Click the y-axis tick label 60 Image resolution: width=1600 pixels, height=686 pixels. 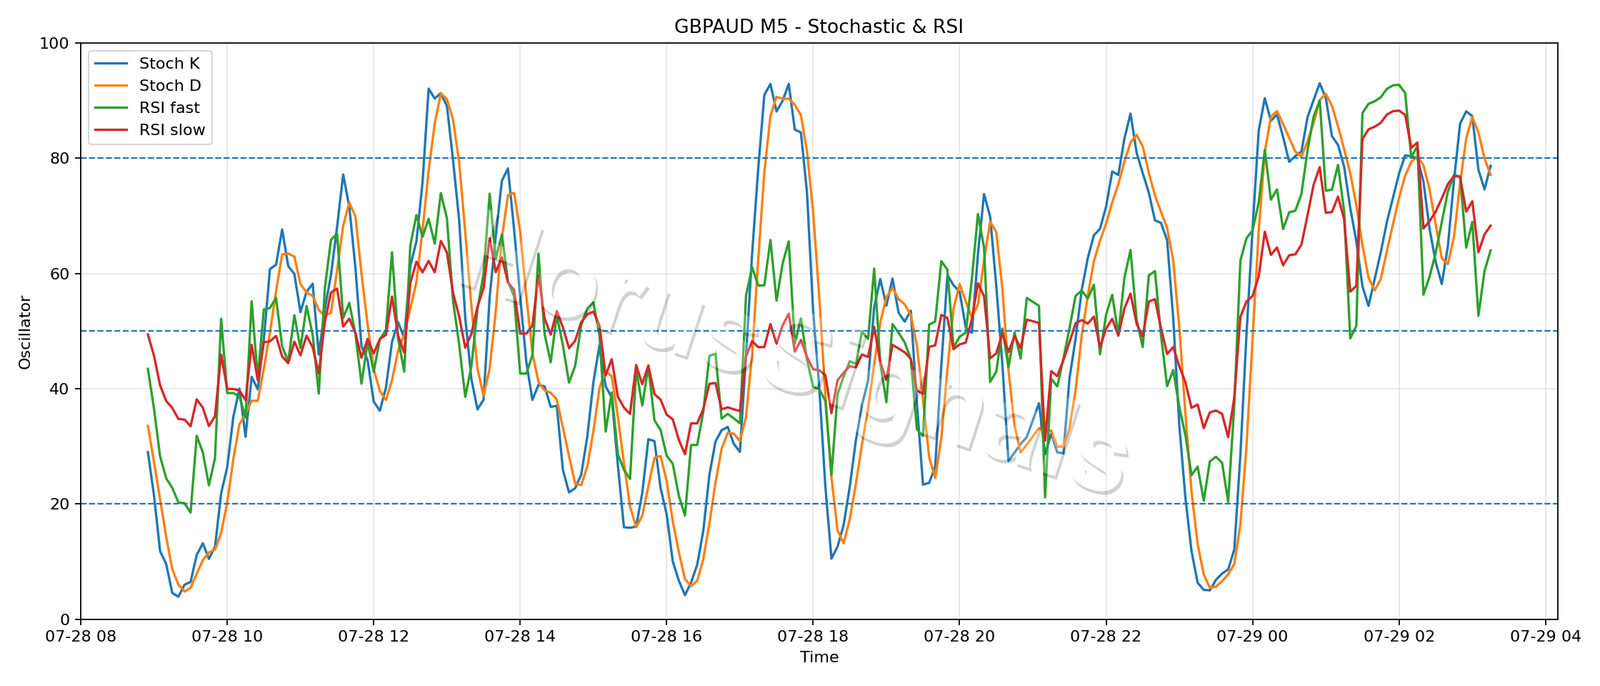click(60, 274)
